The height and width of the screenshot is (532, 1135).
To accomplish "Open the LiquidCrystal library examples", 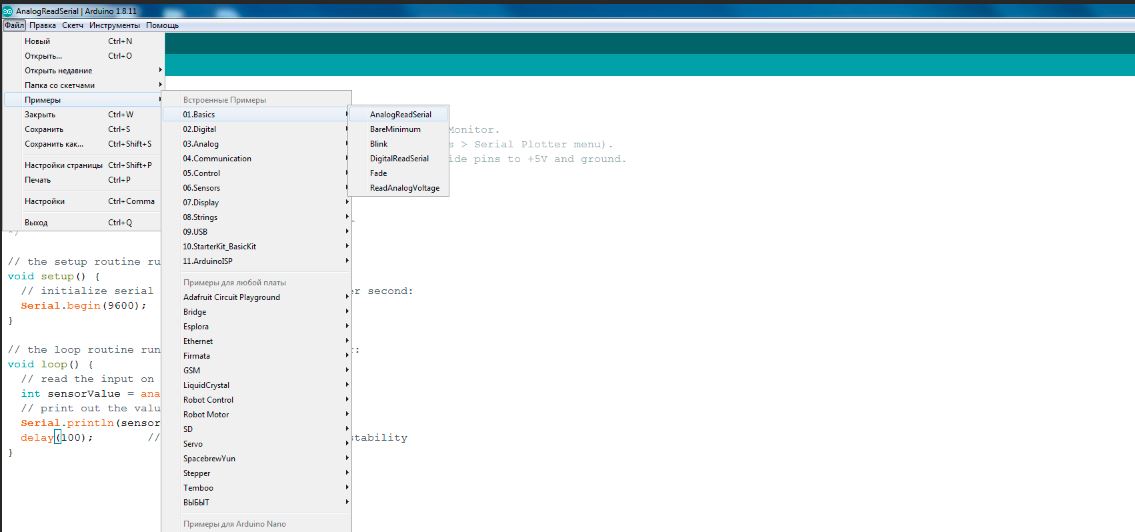I will point(256,385).
